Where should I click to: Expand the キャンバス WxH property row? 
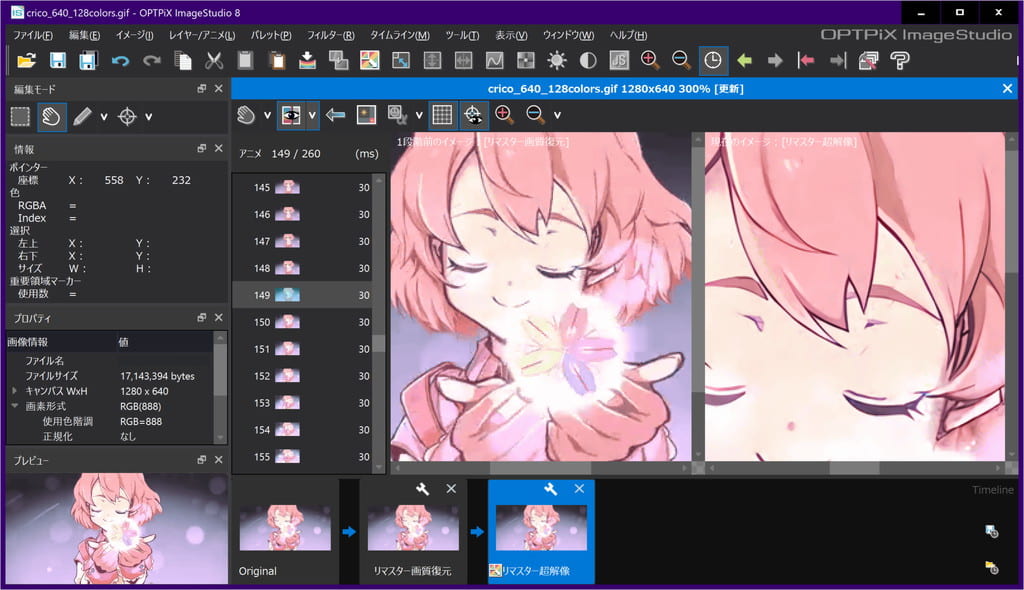click(14, 391)
